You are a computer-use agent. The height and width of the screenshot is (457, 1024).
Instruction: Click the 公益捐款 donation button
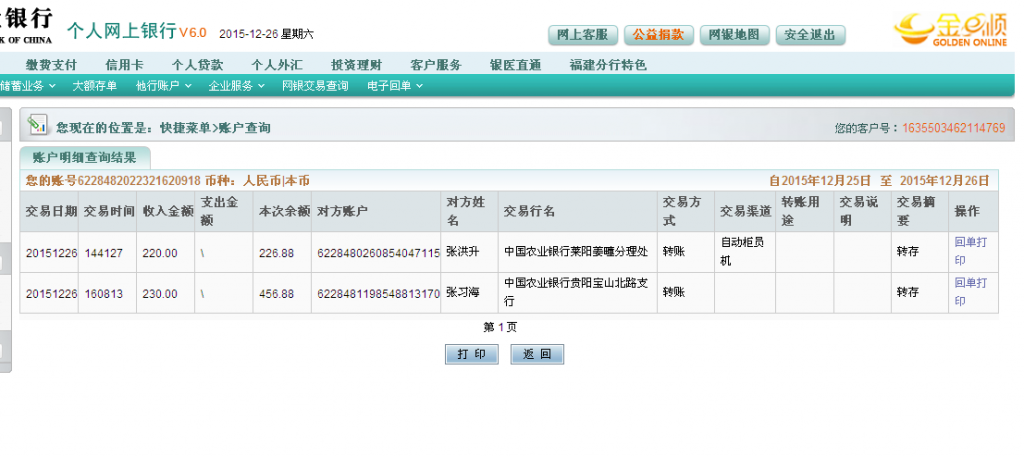point(659,35)
